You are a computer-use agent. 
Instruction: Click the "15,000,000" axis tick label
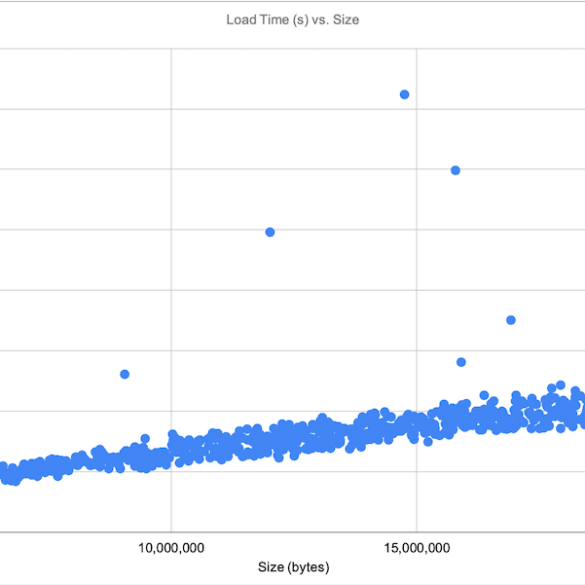[x=417, y=548]
